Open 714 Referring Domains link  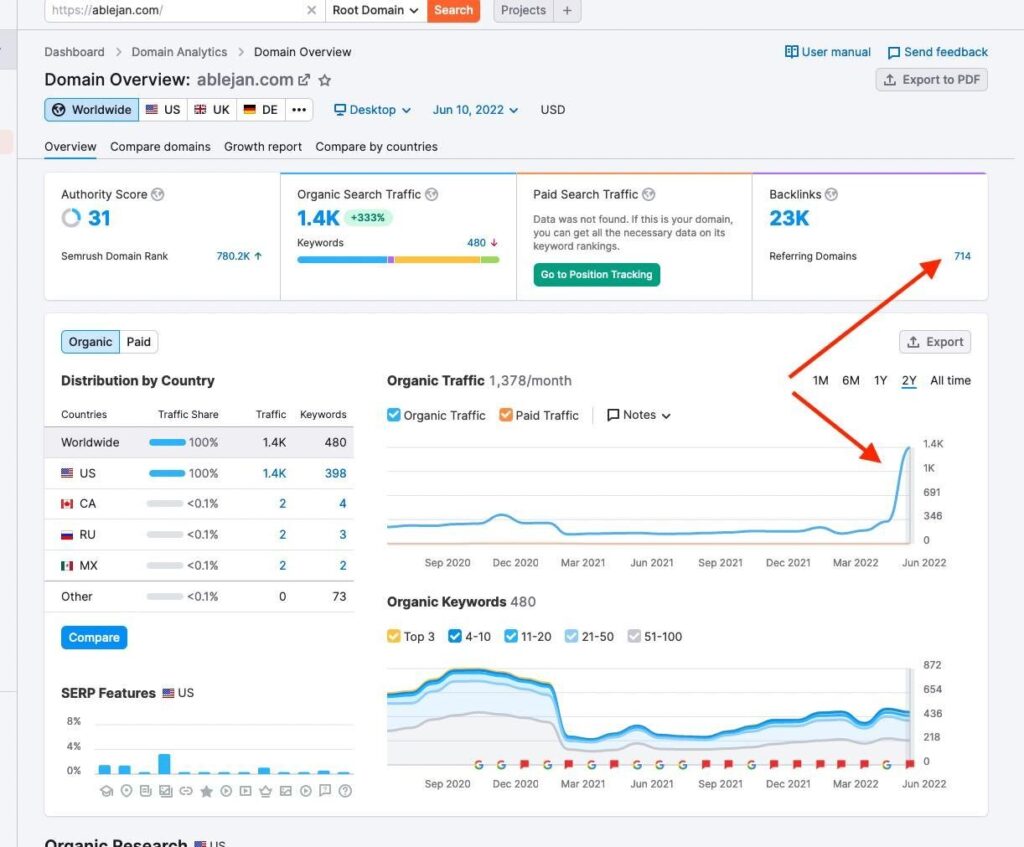962,256
